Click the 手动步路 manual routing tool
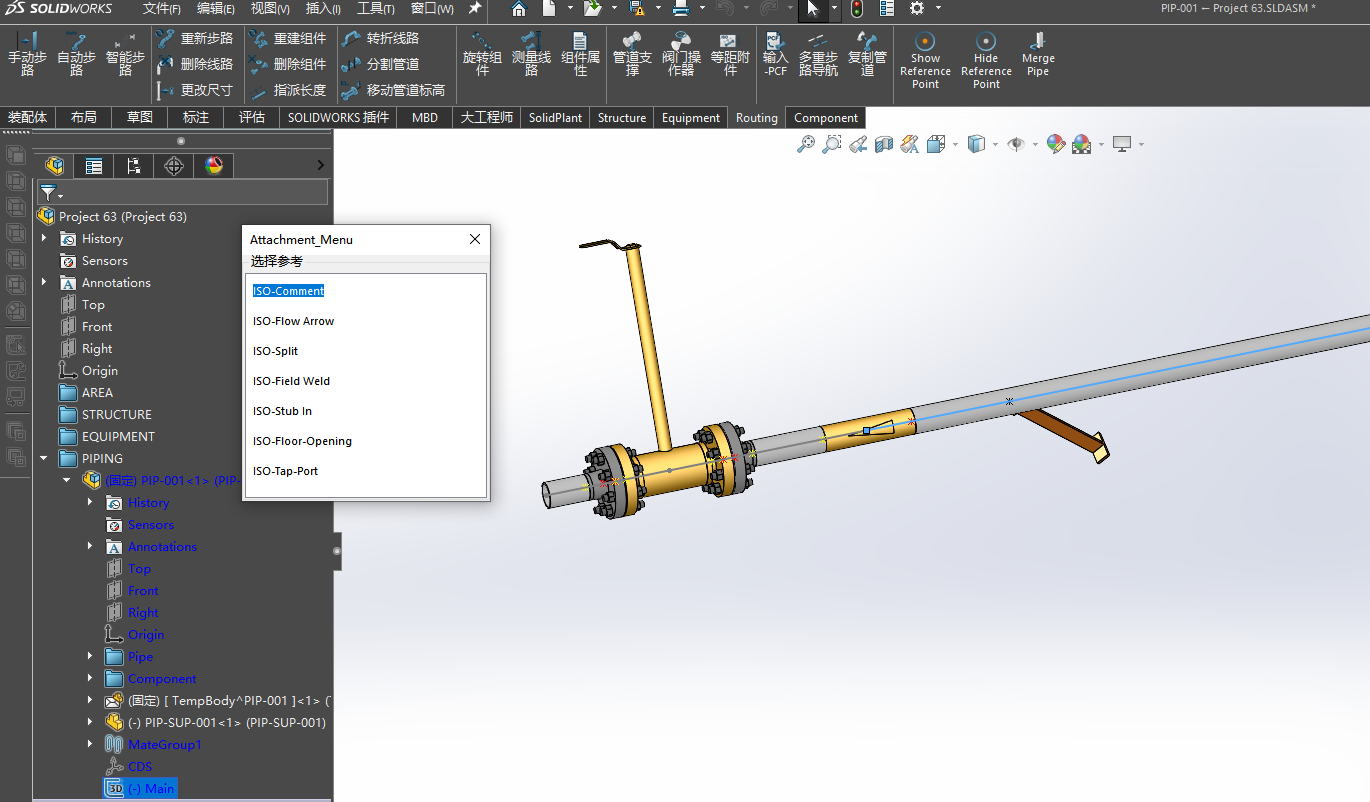The image size is (1370, 802). click(27, 55)
